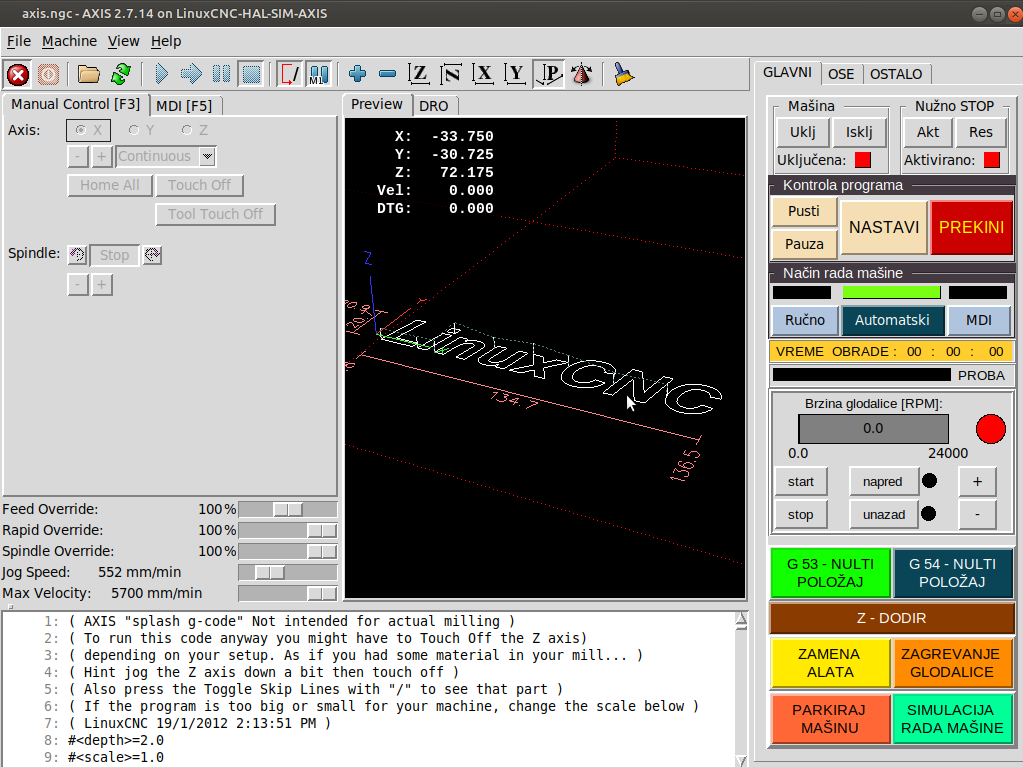This screenshot has width=1023, height=768.
Task: Click the Z - DODIR button
Action: pyautogui.click(x=892, y=618)
